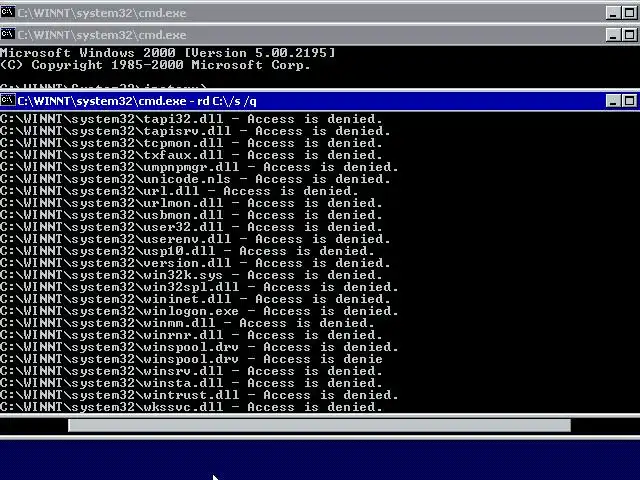Click the winsta.dll access denied line
640x480 pixels.
[191, 383]
